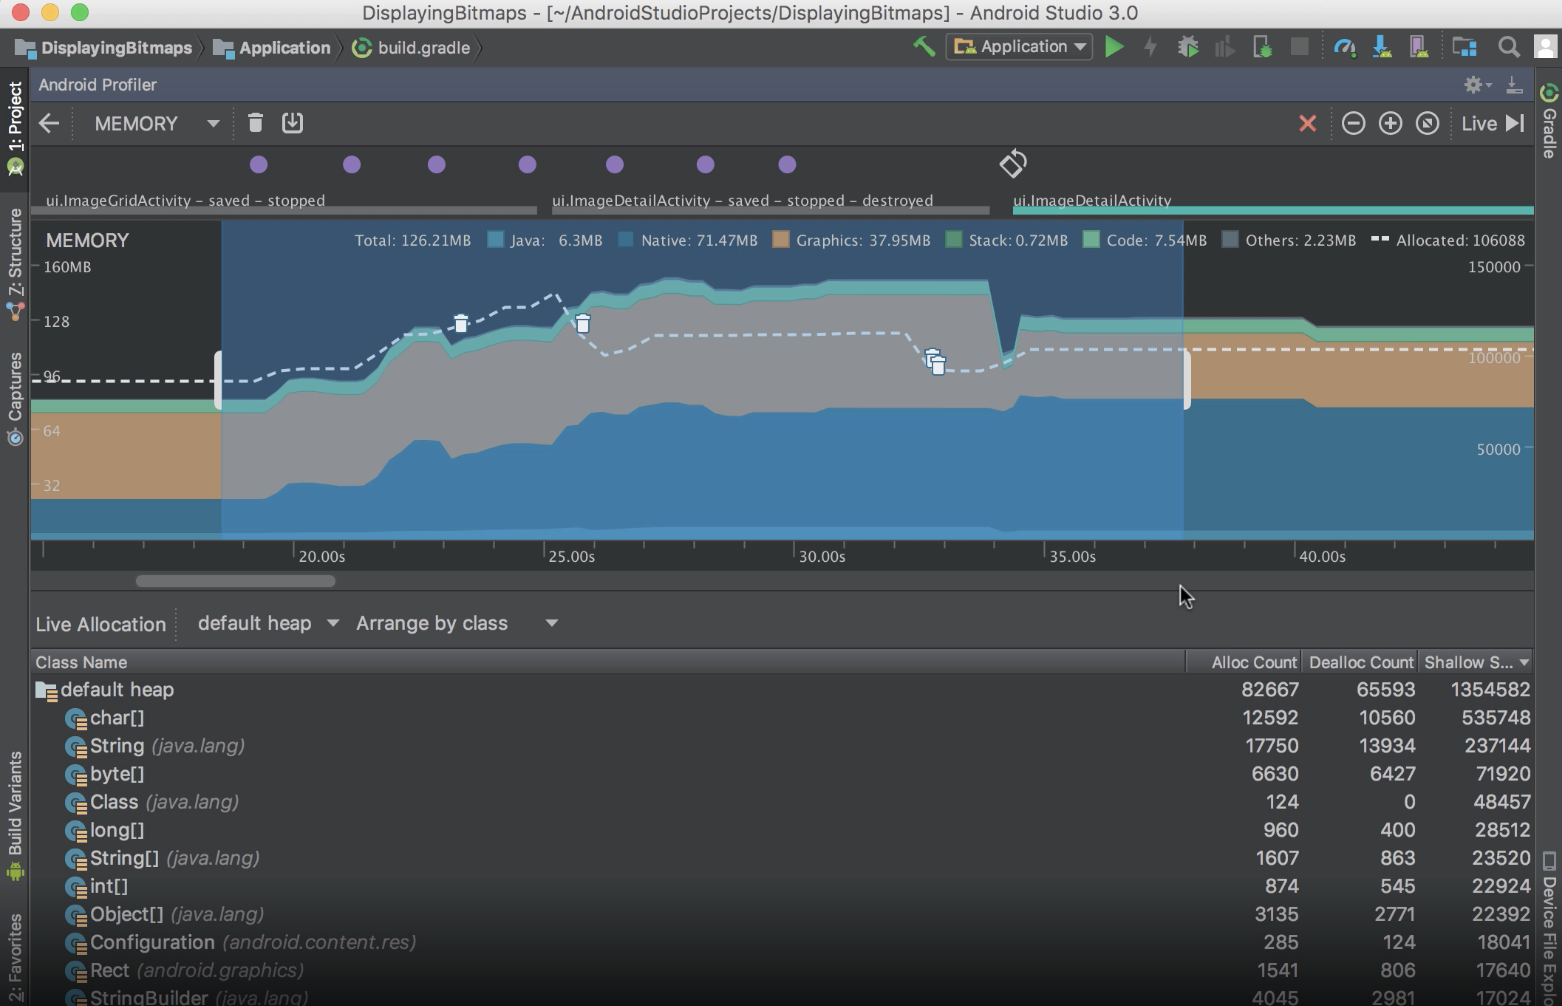Select the Class (java.lang) row
Screen dimensions: 1562x1006
(x=782, y=802)
